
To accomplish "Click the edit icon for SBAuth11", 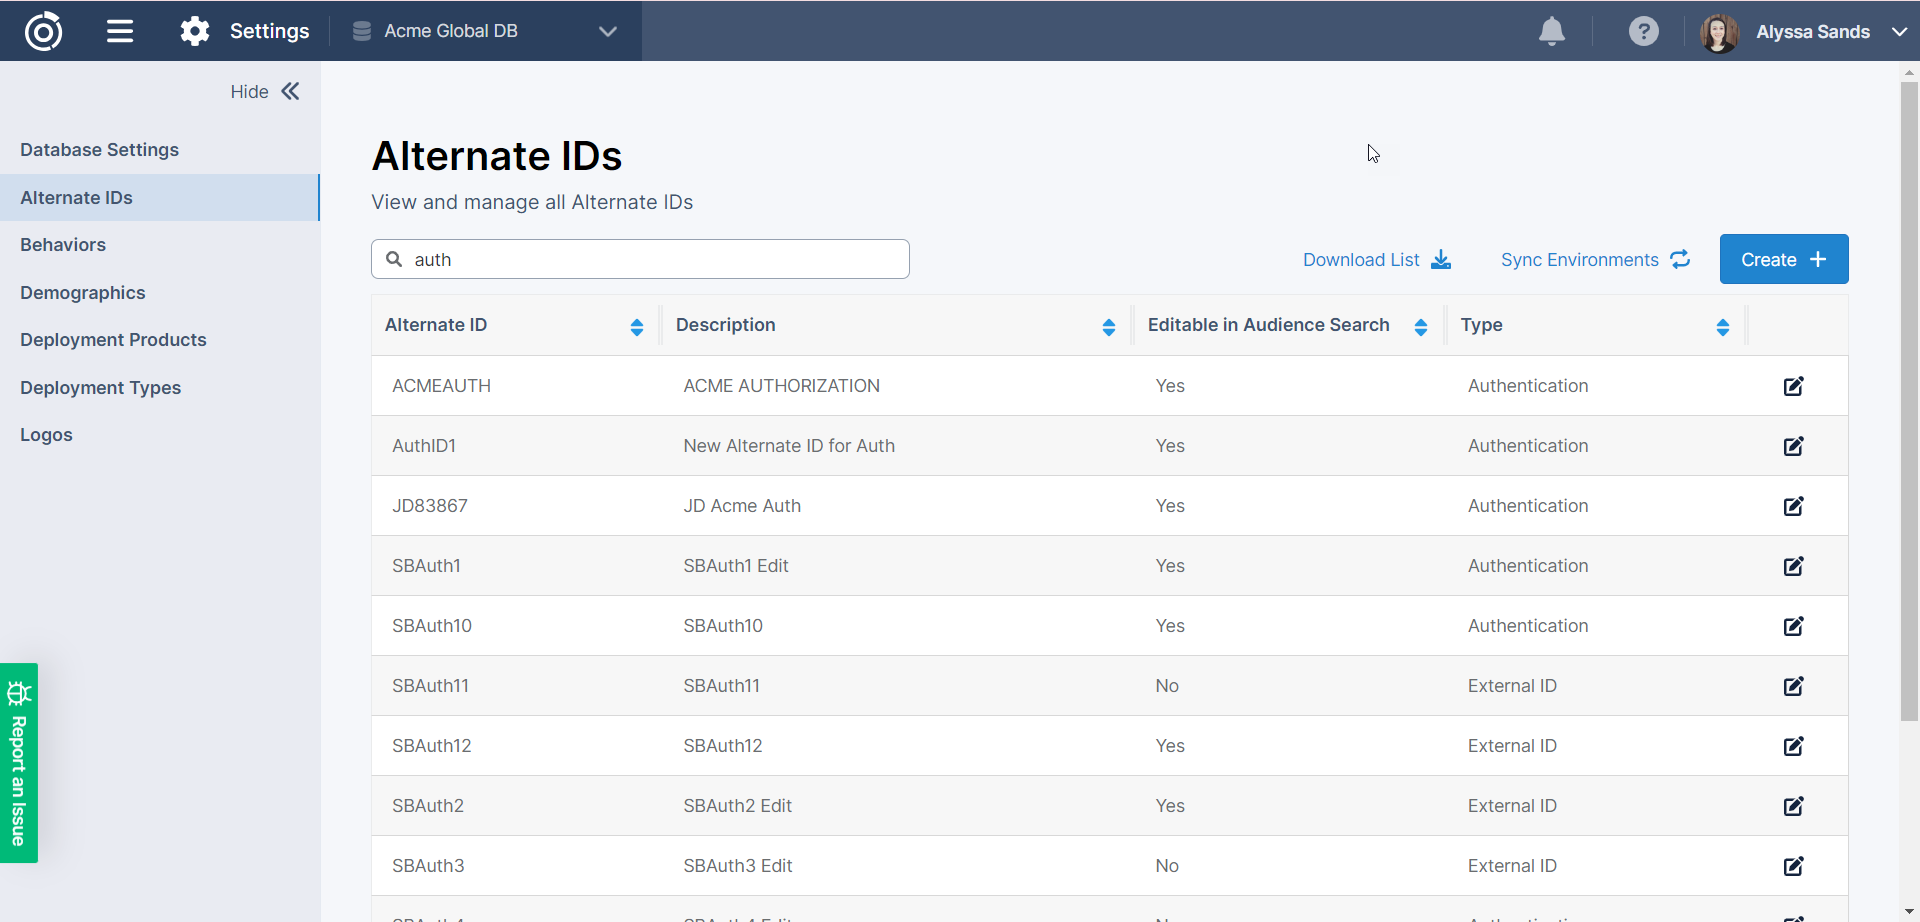I will [1793, 686].
